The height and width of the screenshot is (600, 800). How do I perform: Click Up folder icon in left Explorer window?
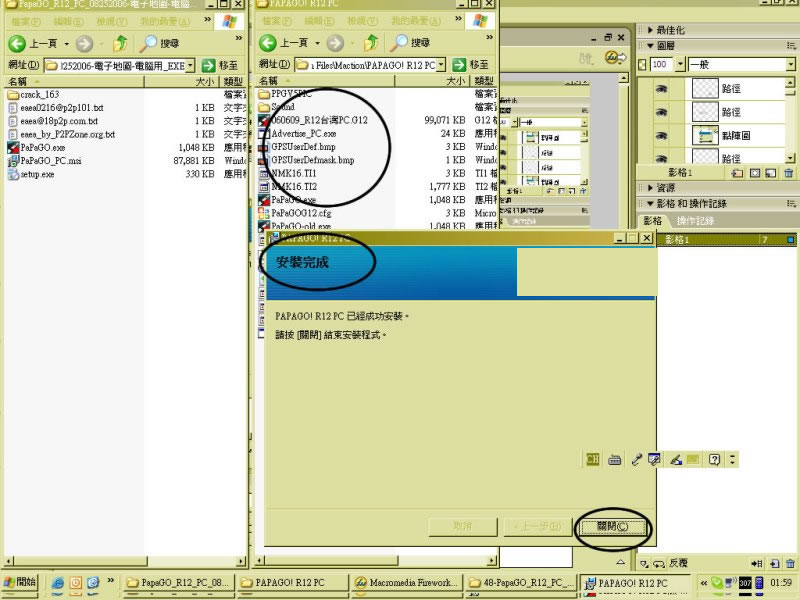(x=120, y=43)
